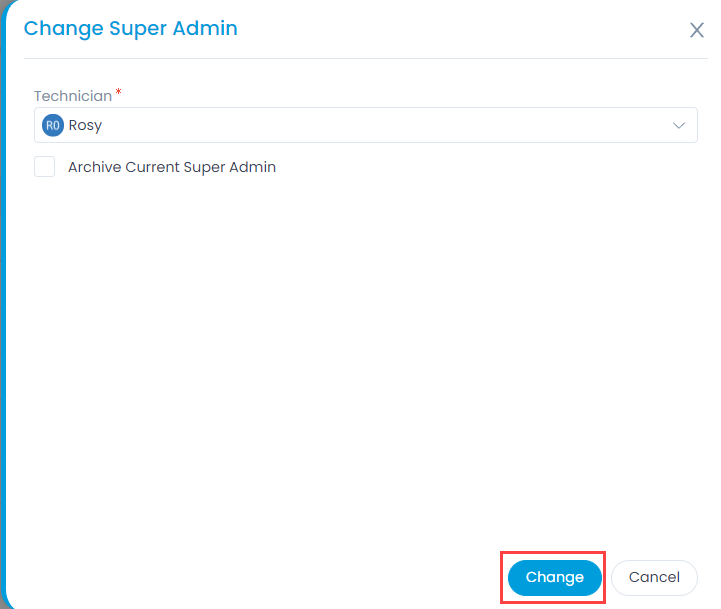
Task: Click the divider line below the dialog title
Action: click(x=366, y=58)
